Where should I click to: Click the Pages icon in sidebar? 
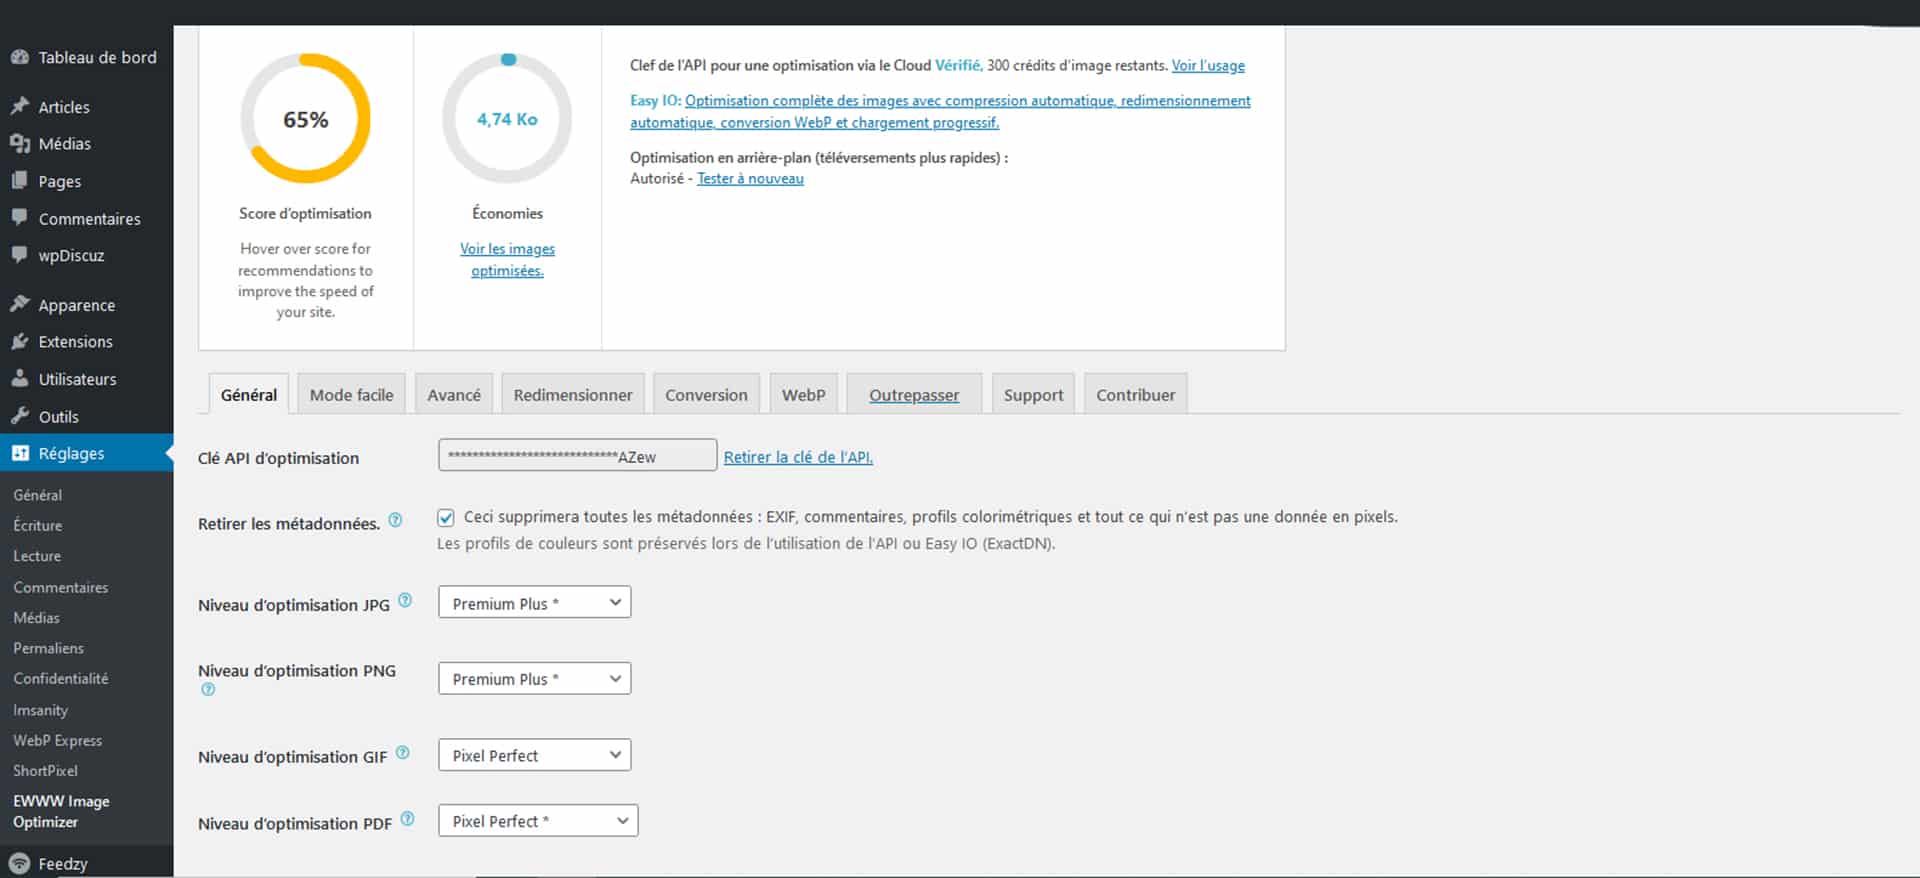click(19, 181)
